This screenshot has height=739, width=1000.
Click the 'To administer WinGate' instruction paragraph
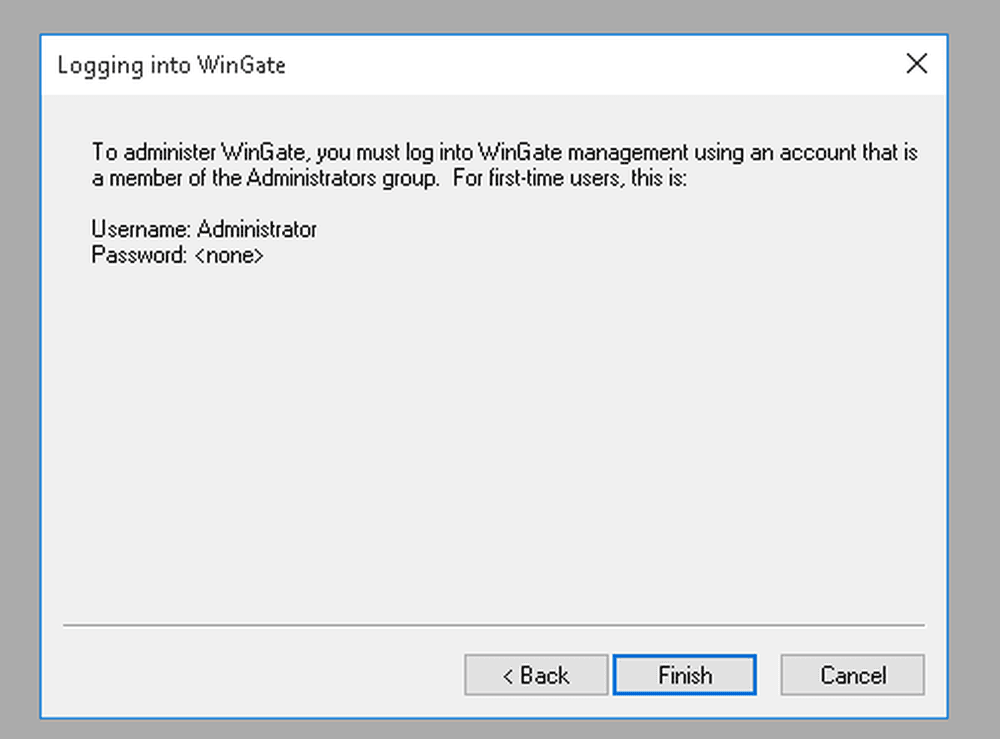(x=504, y=165)
